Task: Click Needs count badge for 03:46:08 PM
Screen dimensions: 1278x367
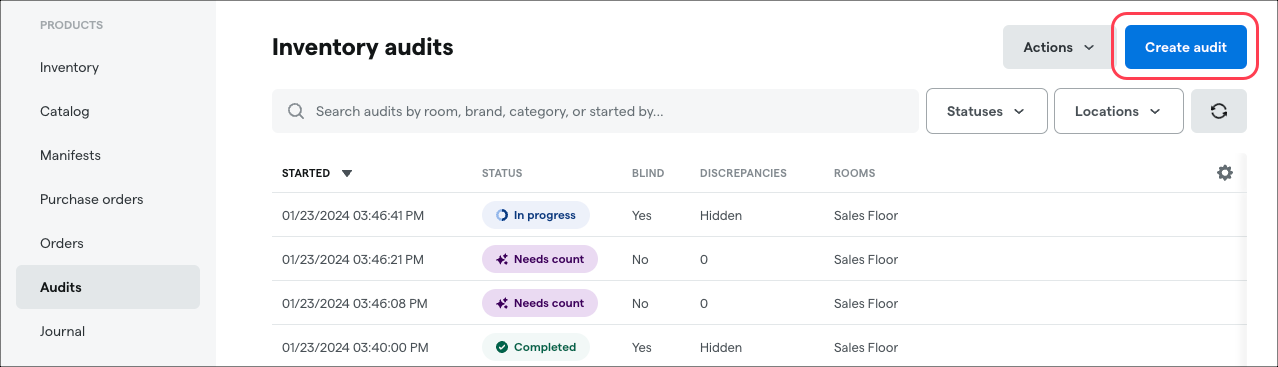Action: coord(540,303)
